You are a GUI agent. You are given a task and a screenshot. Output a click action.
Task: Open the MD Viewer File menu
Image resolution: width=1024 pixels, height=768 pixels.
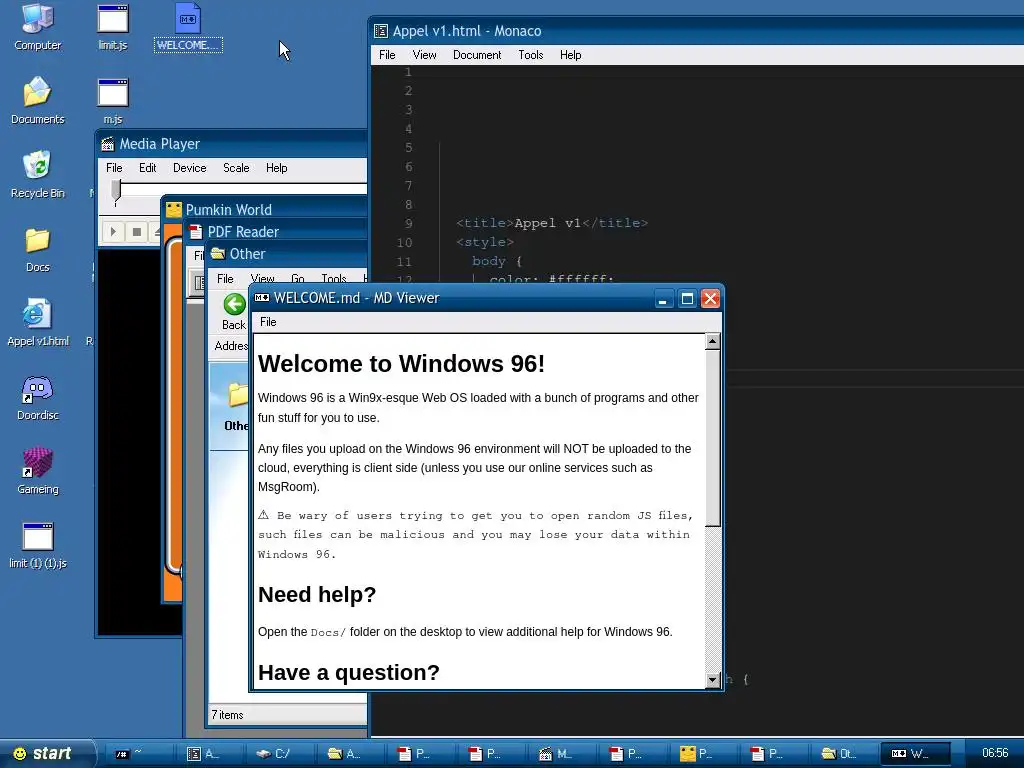(x=268, y=322)
